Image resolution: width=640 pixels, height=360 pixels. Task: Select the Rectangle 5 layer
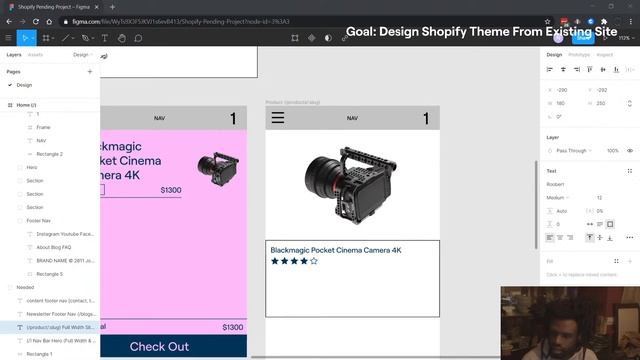[x=50, y=274]
